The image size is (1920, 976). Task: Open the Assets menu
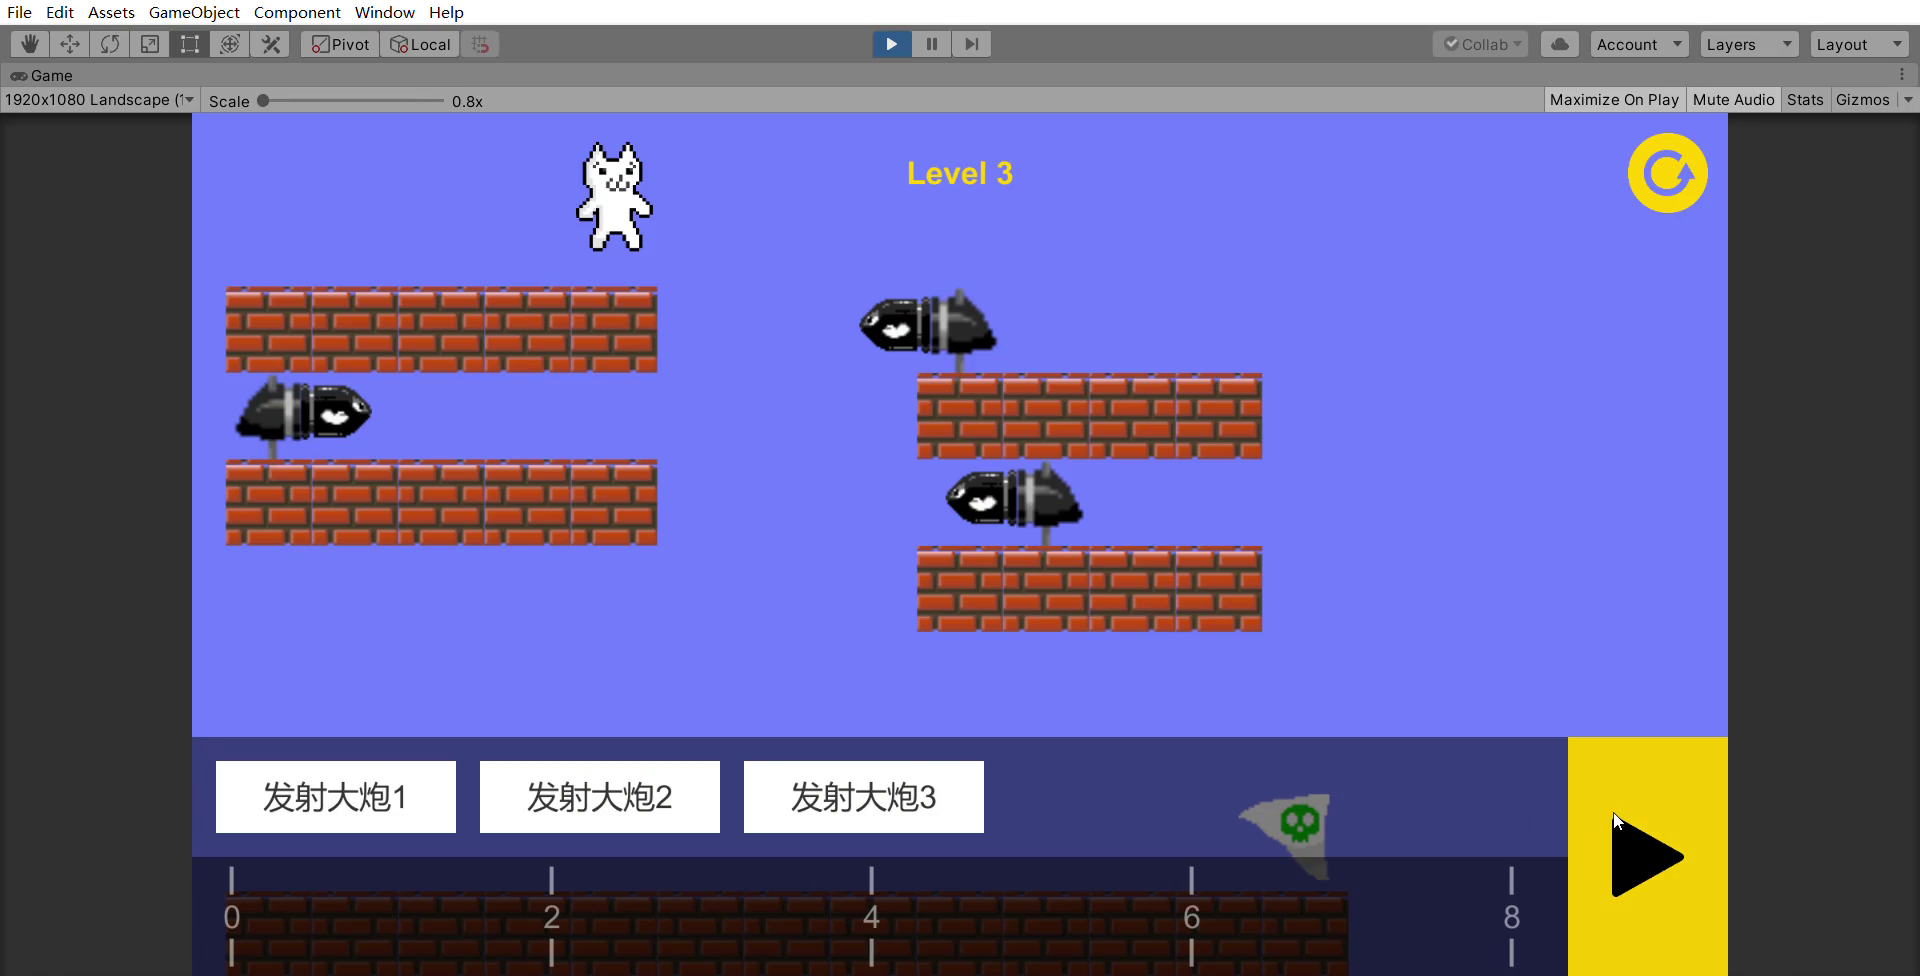tap(111, 12)
